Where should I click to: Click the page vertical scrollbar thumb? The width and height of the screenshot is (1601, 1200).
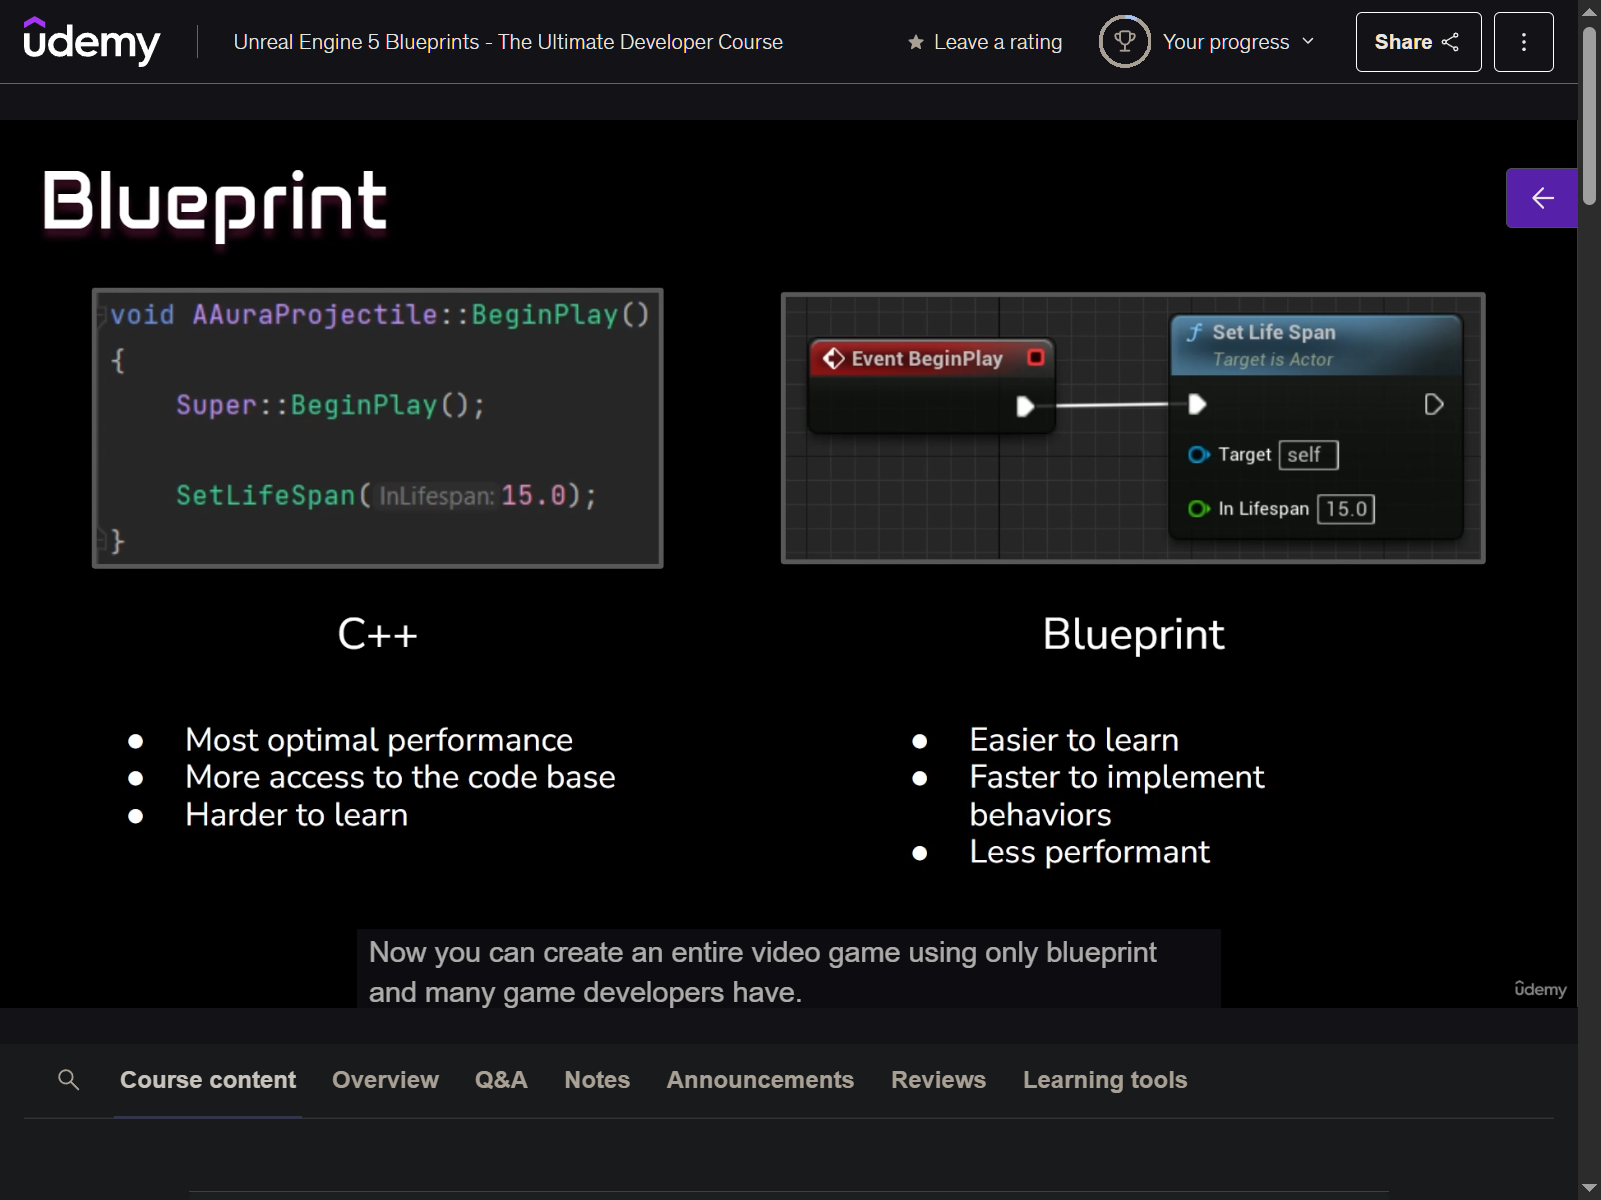pyautogui.click(x=1589, y=115)
